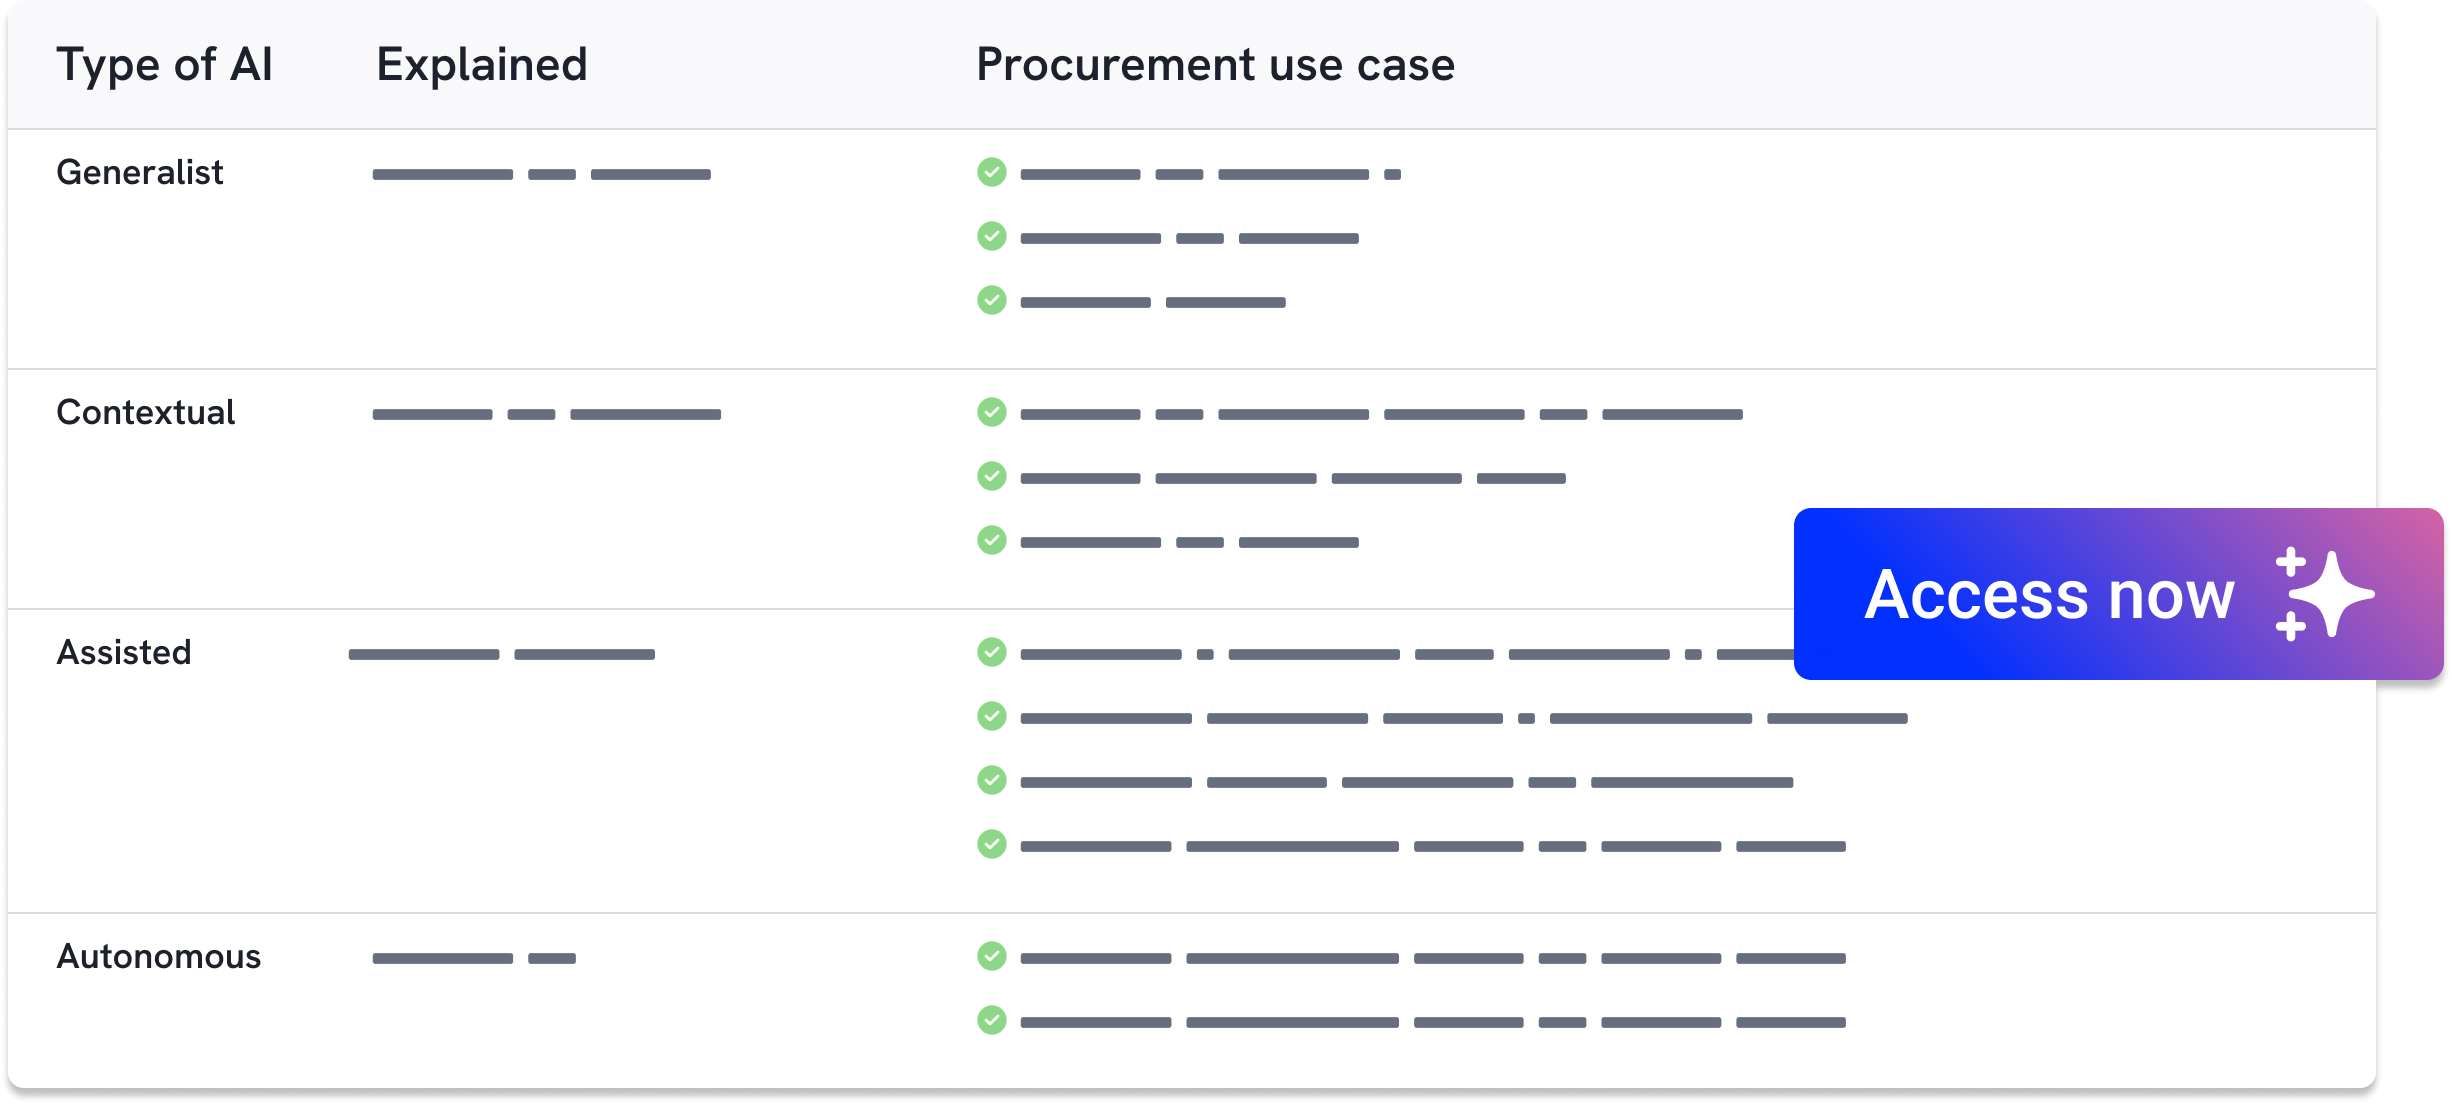Collapse the Assisted row

click(x=124, y=652)
